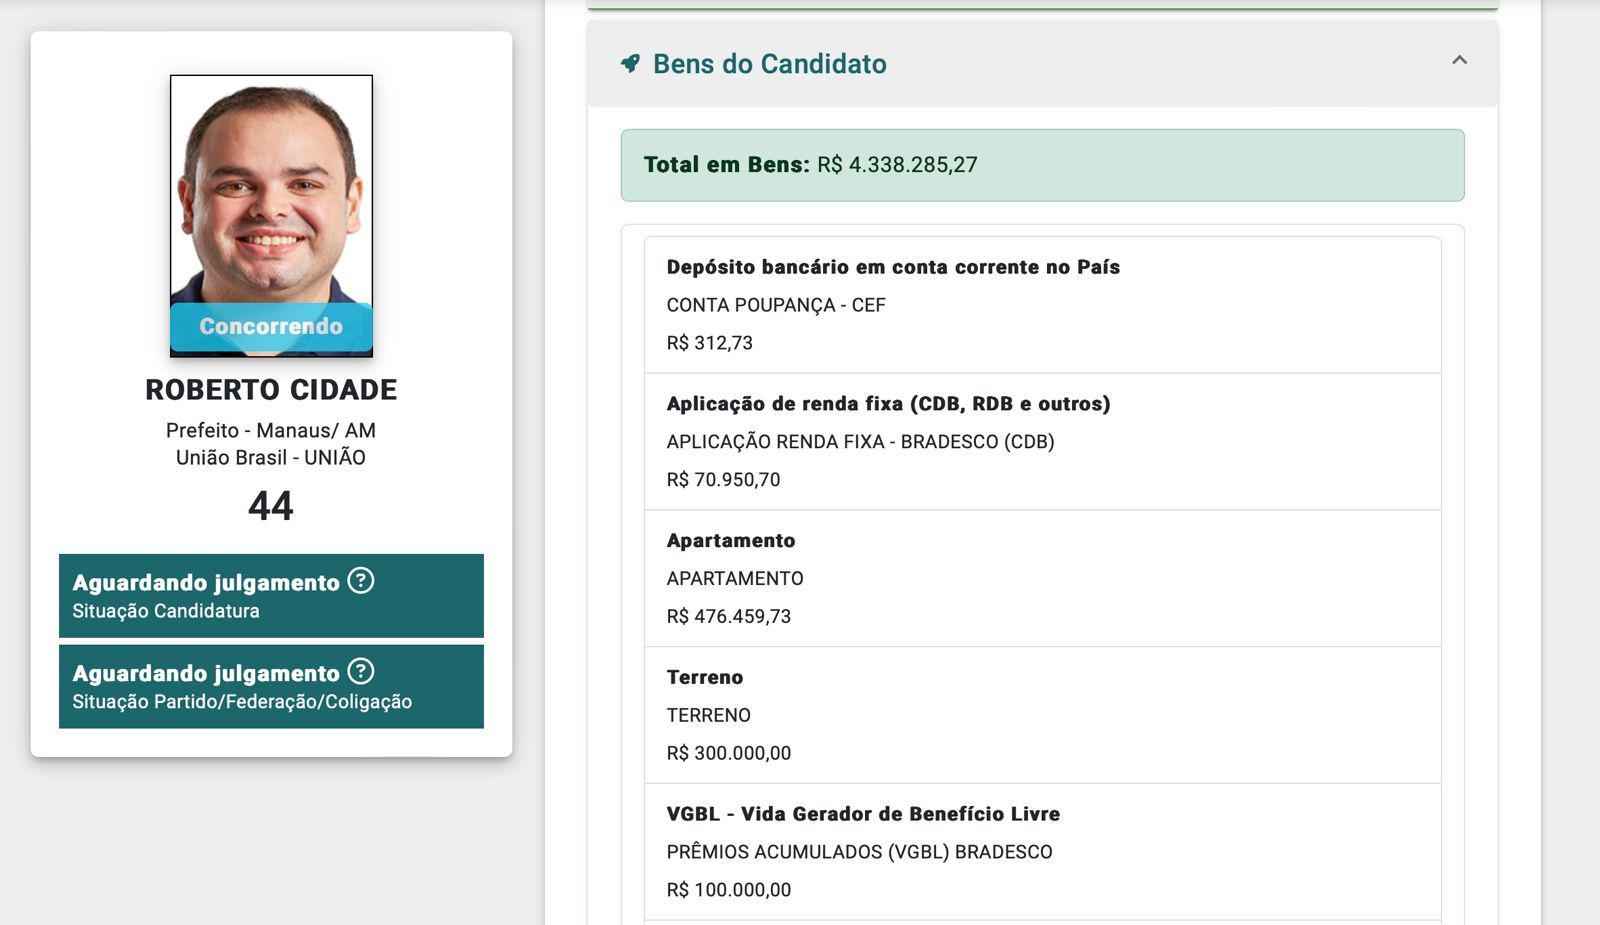The height and width of the screenshot is (925, 1600).
Task: Select the VGBL Vida Gerador heading
Action: [x=863, y=814]
